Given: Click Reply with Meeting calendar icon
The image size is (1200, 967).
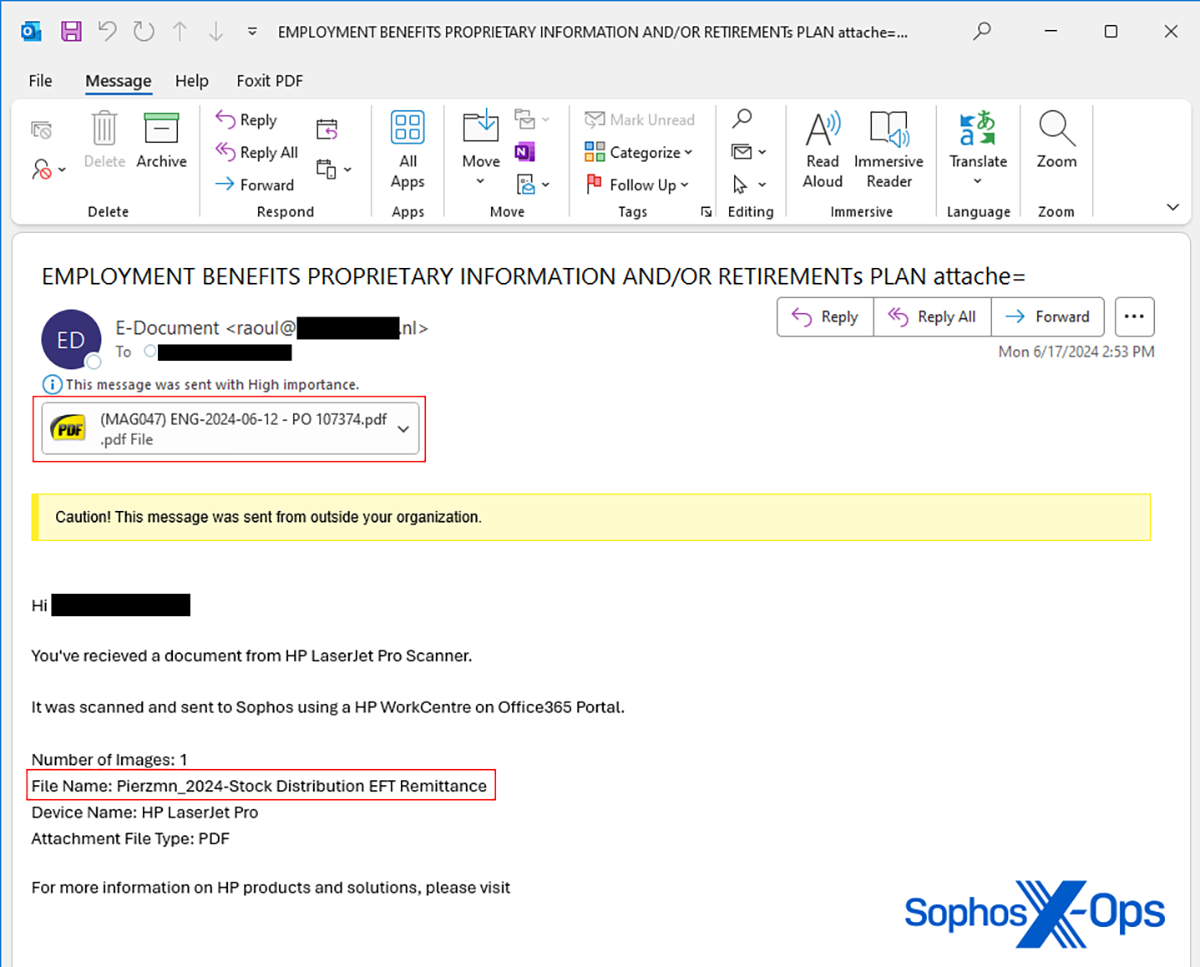Looking at the screenshot, I should click(327, 129).
